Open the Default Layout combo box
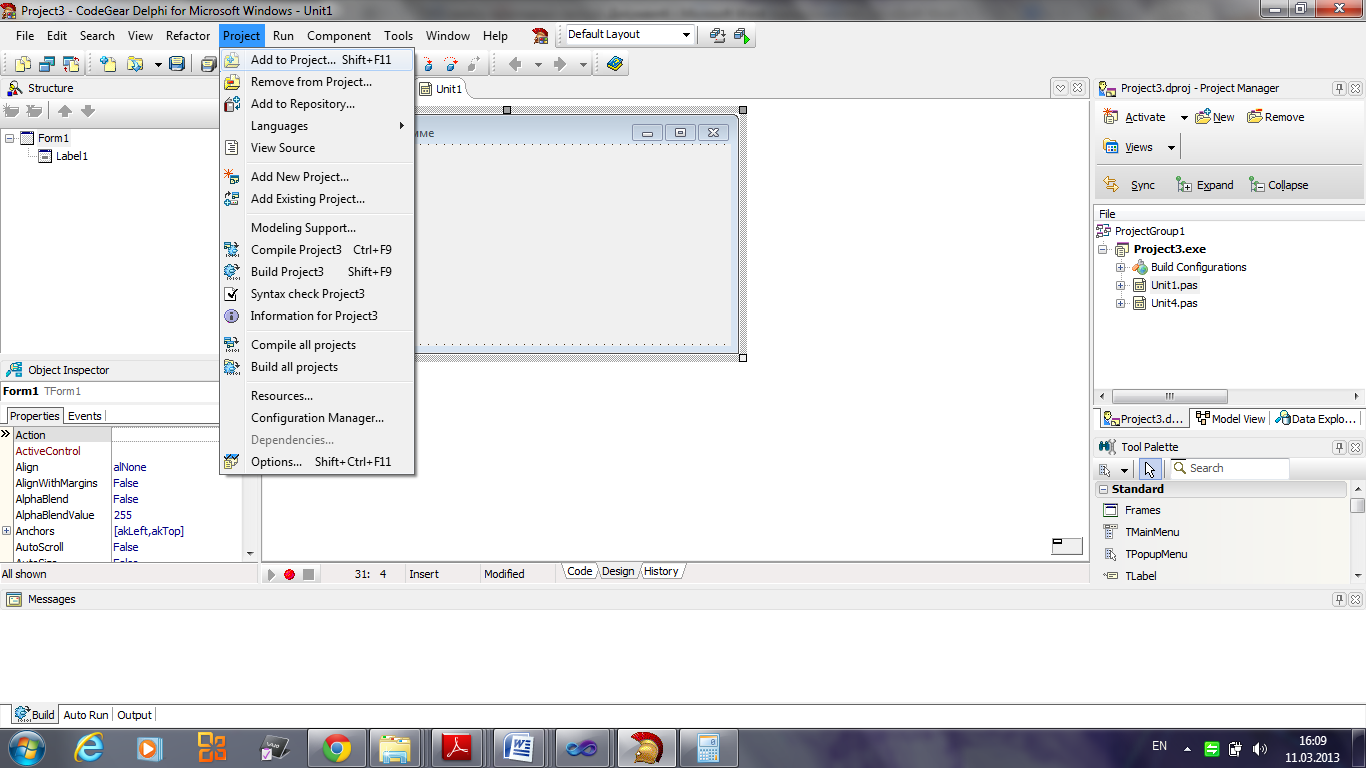1366x768 pixels. click(x=629, y=35)
